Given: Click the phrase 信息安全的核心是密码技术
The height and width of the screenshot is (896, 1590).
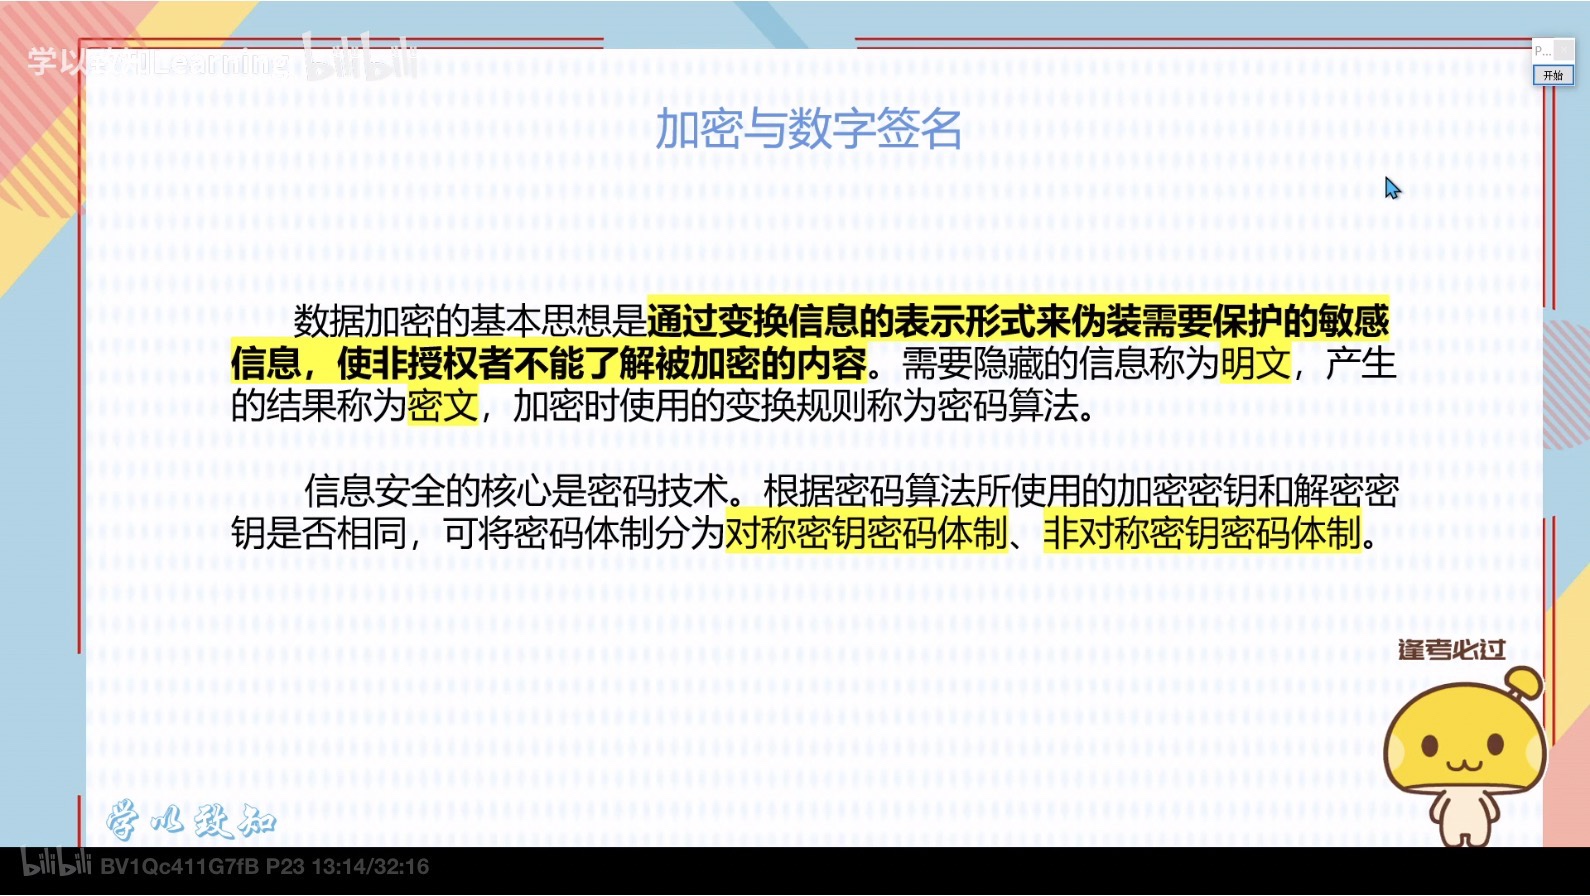Looking at the screenshot, I should [x=516, y=491].
